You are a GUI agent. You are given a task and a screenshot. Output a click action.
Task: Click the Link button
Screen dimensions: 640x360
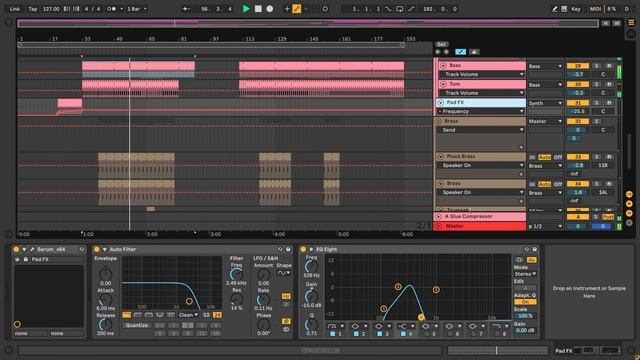coord(15,9)
